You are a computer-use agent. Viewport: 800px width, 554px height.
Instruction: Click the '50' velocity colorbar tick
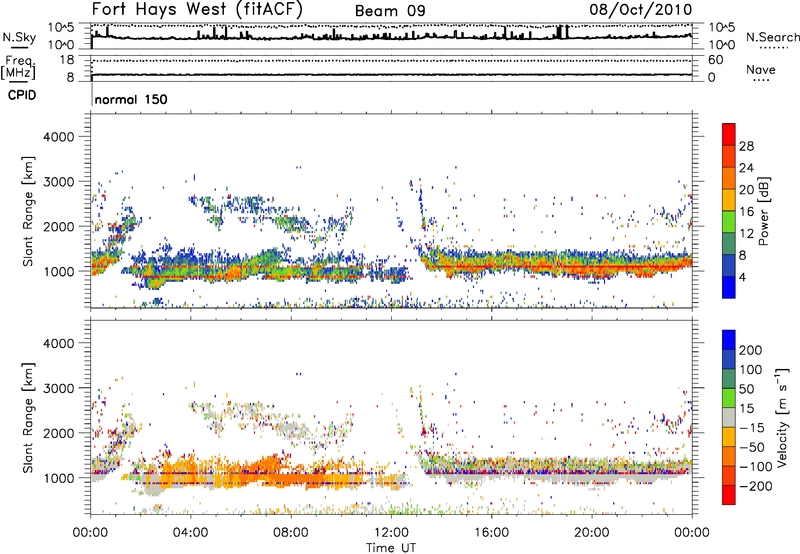[x=746, y=389]
